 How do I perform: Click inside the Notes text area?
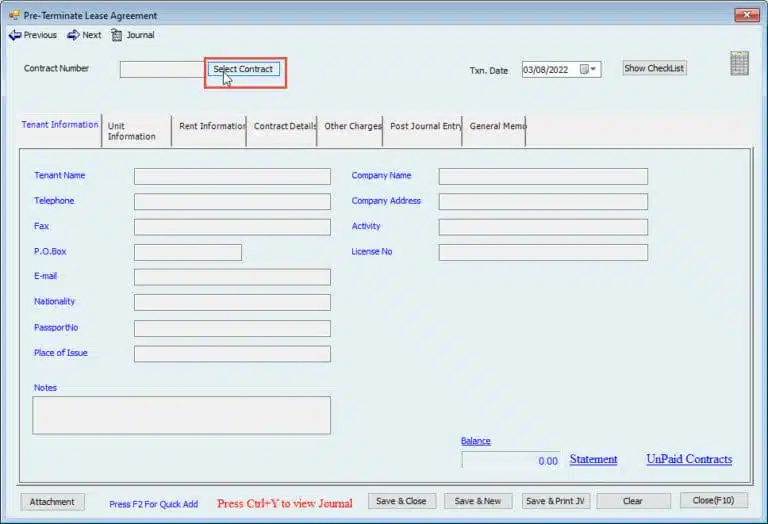(181, 415)
